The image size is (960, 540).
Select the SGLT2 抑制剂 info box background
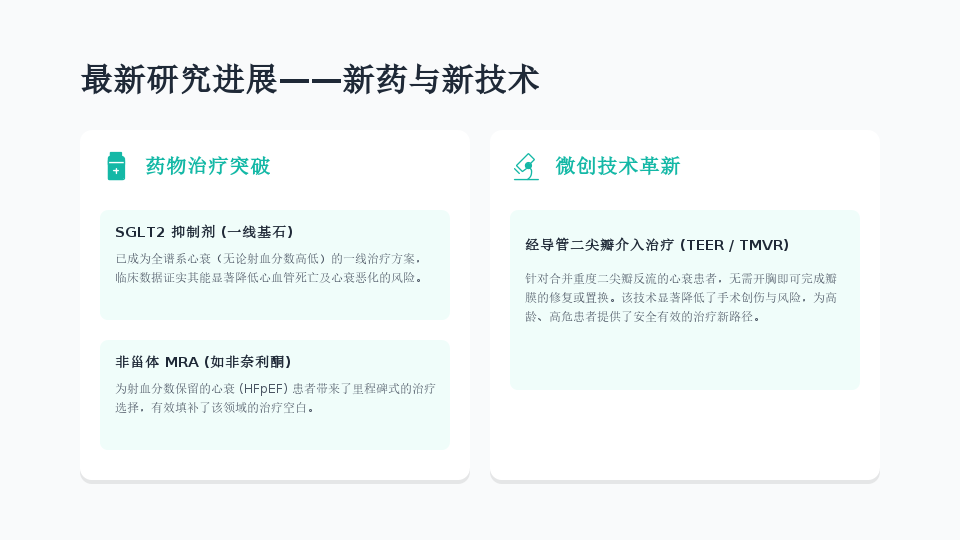click(275, 302)
